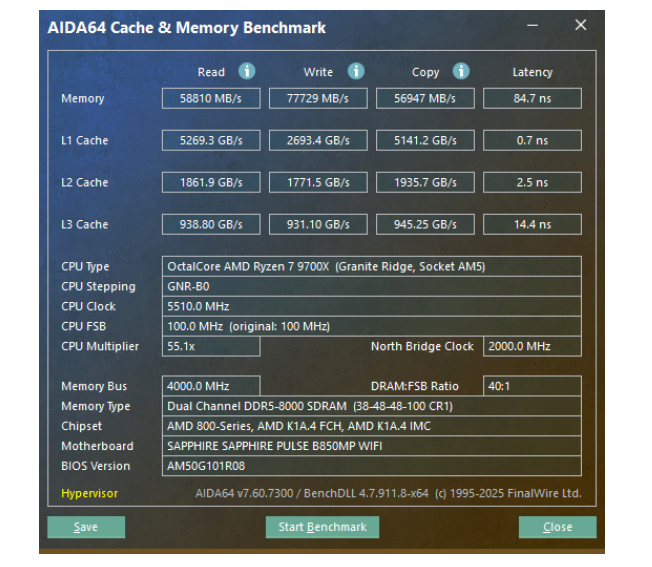
Task: Click the North Bridge Clock value
Action: pyautogui.click(x=532, y=346)
